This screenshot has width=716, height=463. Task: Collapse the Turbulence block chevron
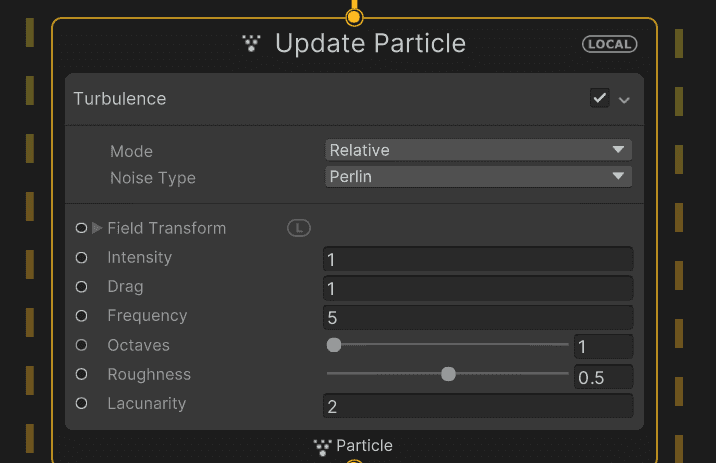pyautogui.click(x=624, y=100)
